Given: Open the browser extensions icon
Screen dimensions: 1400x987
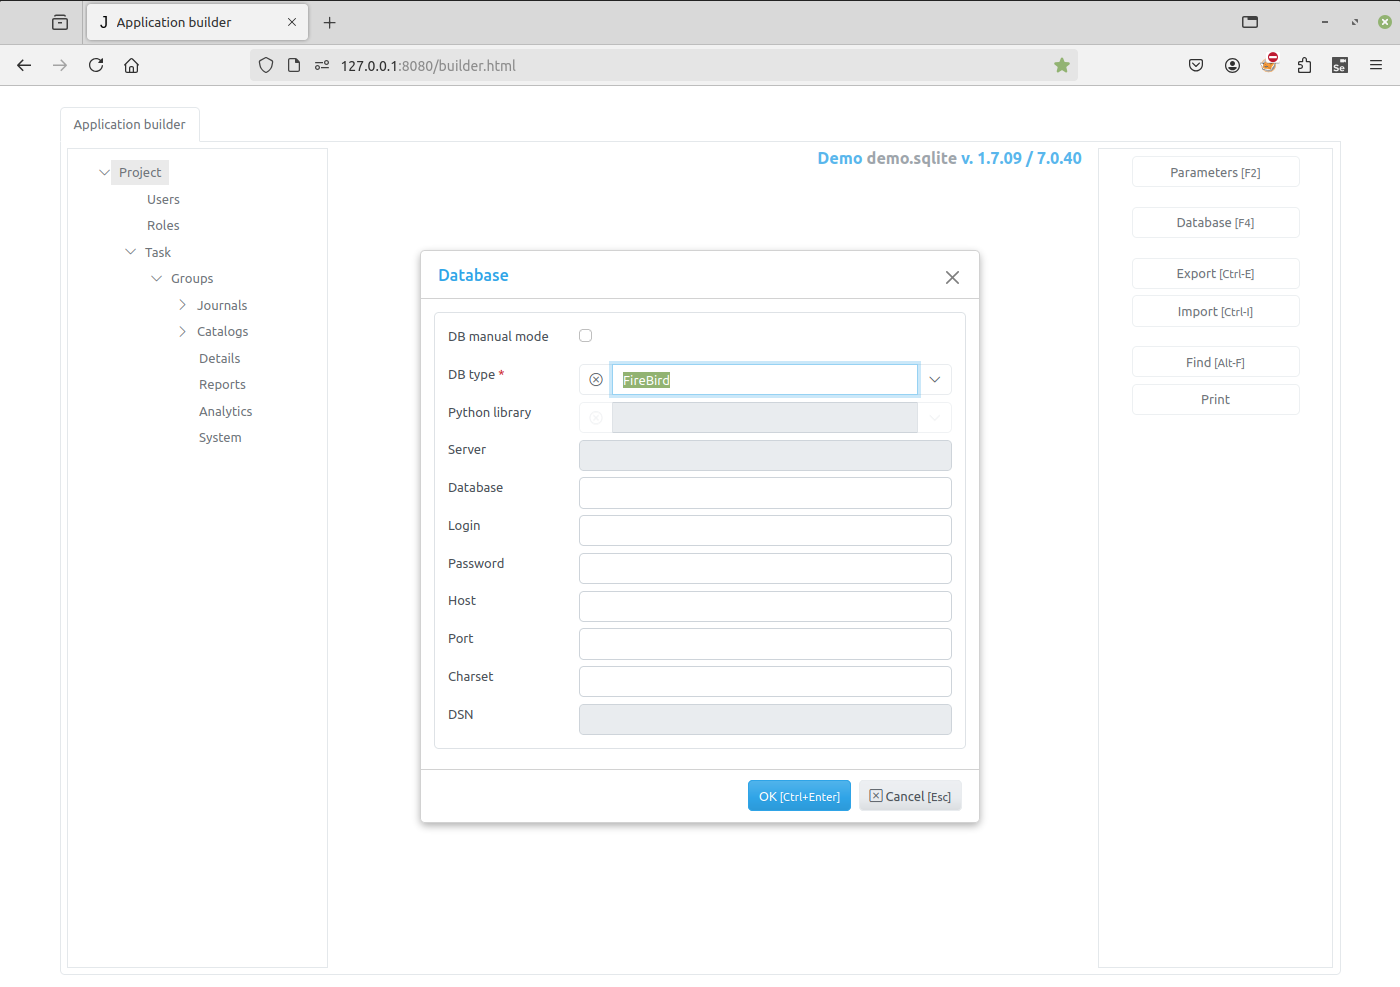Looking at the screenshot, I should tap(1304, 65).
